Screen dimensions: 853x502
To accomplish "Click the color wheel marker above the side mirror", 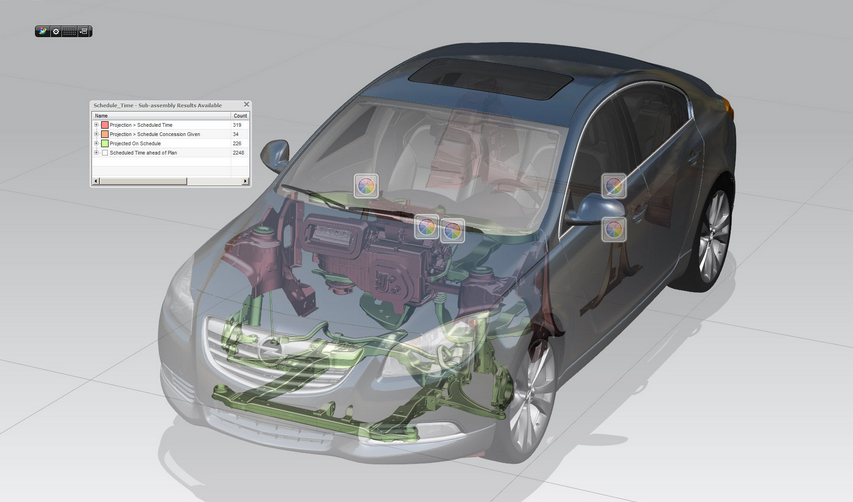I will pos(614,185).
